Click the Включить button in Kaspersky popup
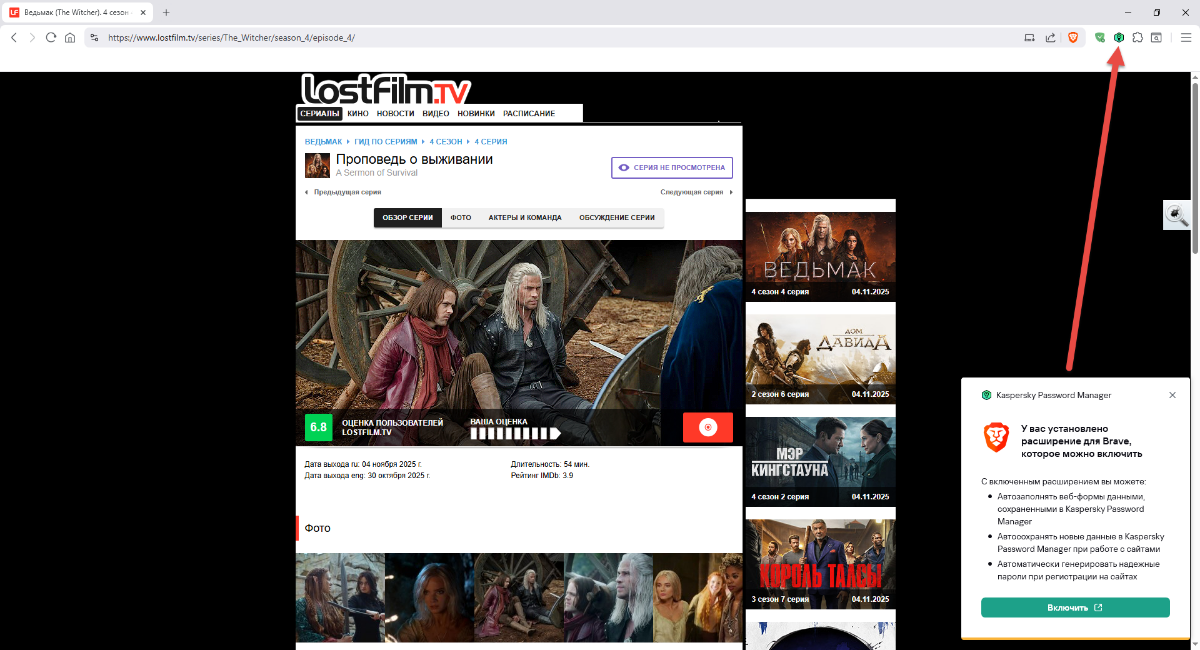This screenshot has height=650, width=1200. point(1075,607)
